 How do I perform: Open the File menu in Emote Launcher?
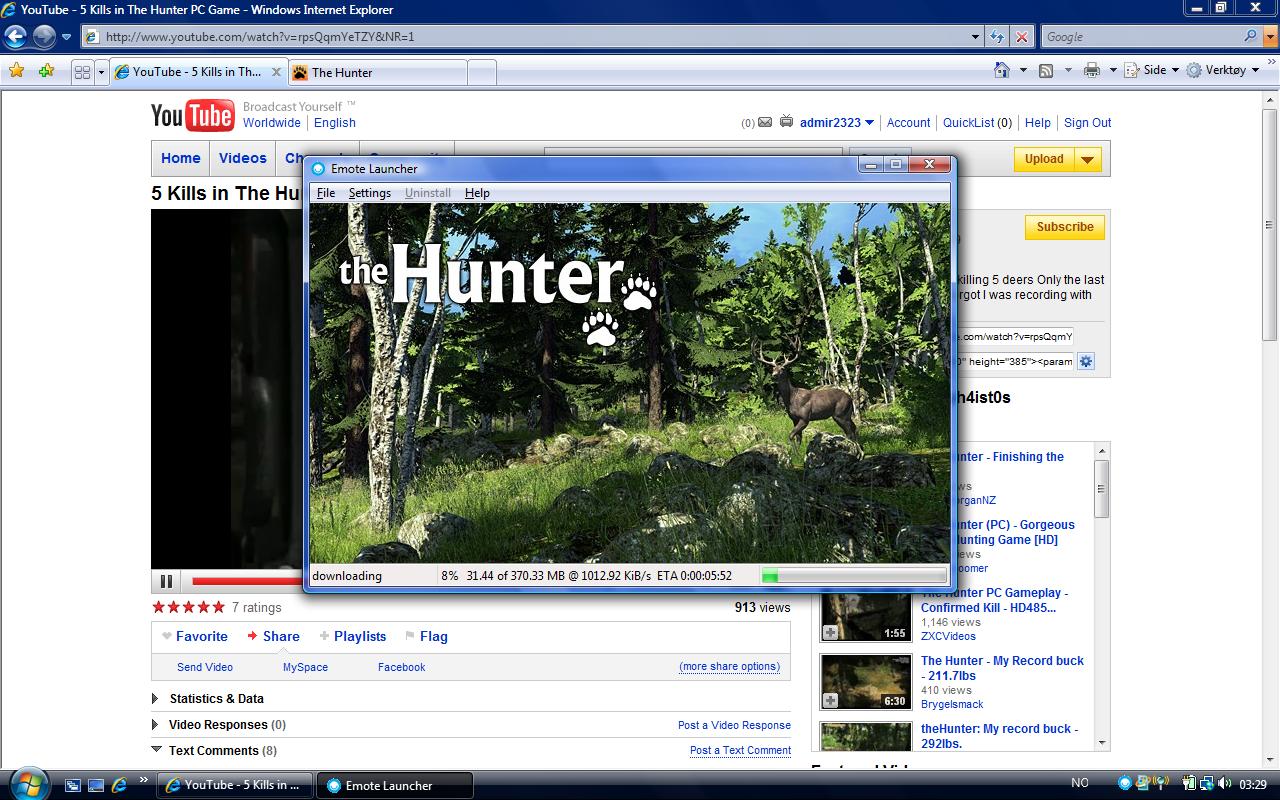coord(326,193)
